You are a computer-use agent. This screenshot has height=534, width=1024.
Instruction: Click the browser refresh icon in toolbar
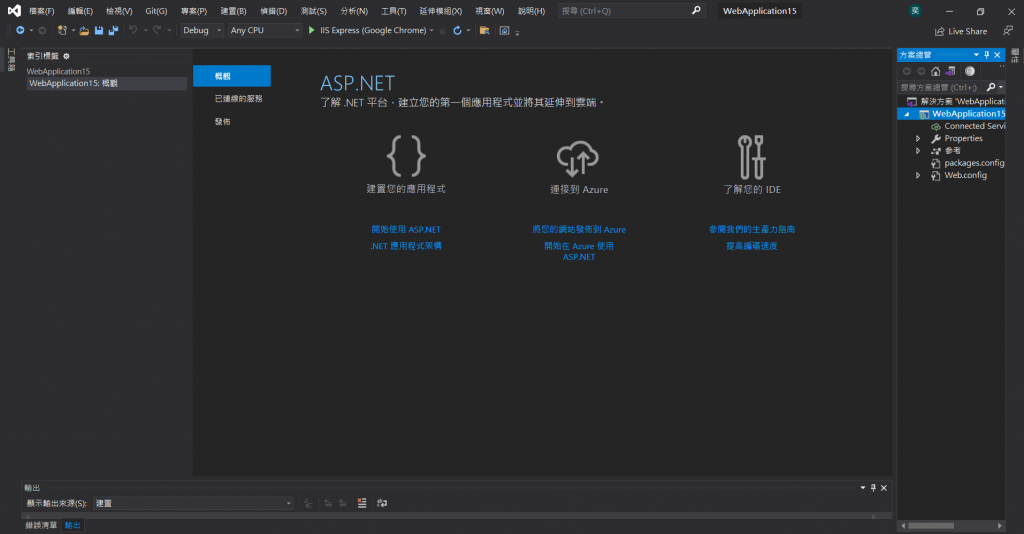click(457, 31)
